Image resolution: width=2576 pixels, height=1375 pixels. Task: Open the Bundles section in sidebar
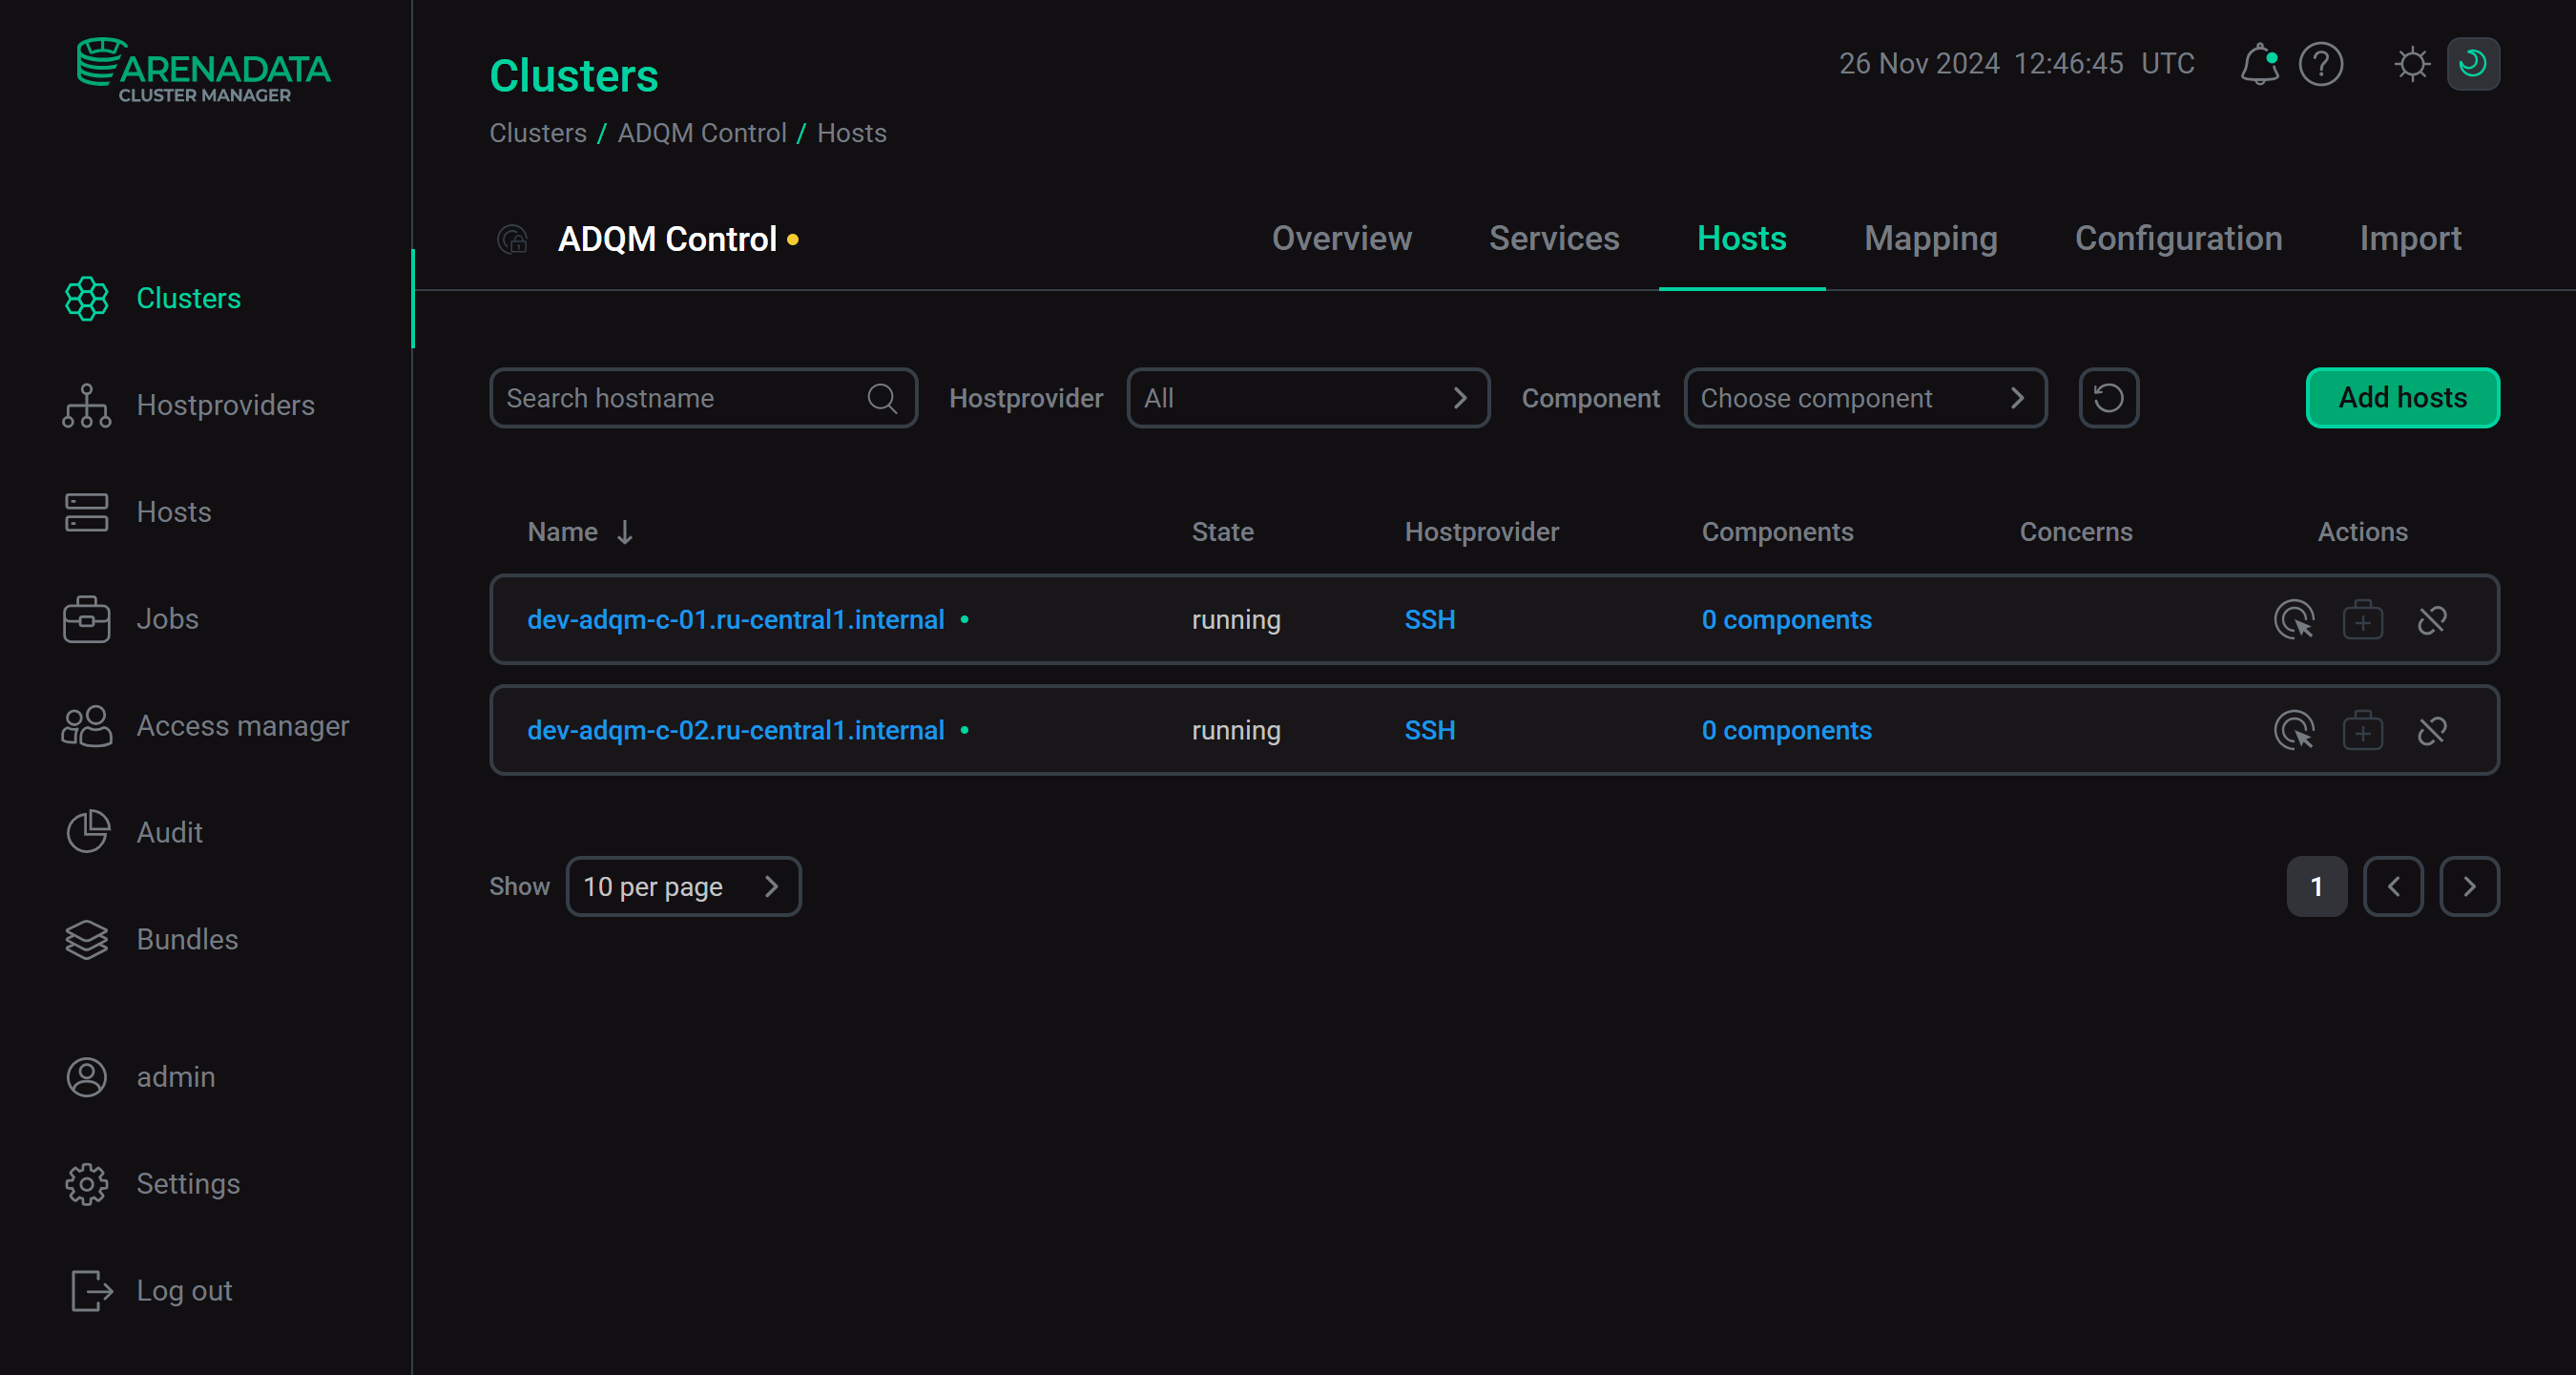(186, 939)
